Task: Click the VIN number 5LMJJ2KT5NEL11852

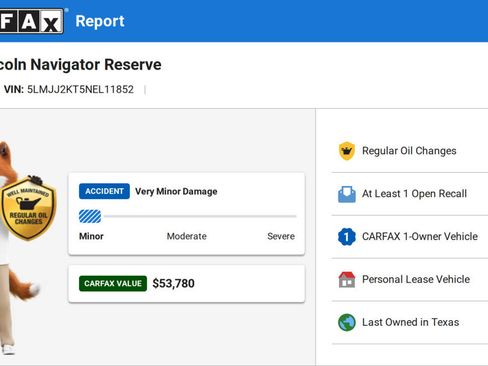Action: [80, 89]
